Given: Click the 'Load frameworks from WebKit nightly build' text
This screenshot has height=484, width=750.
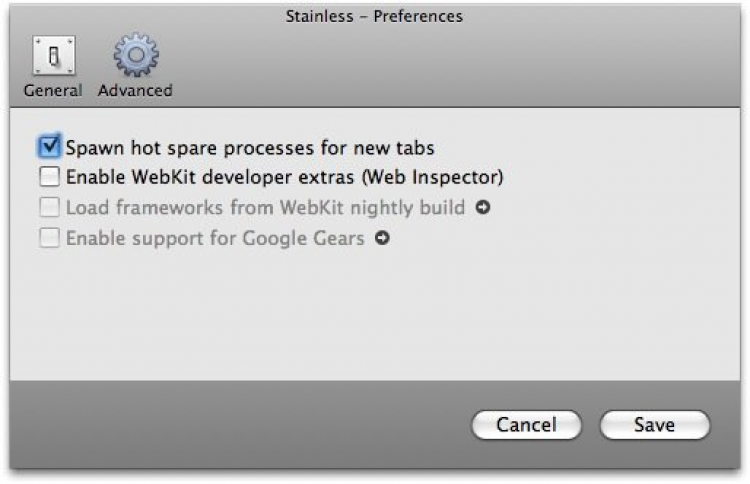Looking at the screenshot, I should (x=265, y=208).
